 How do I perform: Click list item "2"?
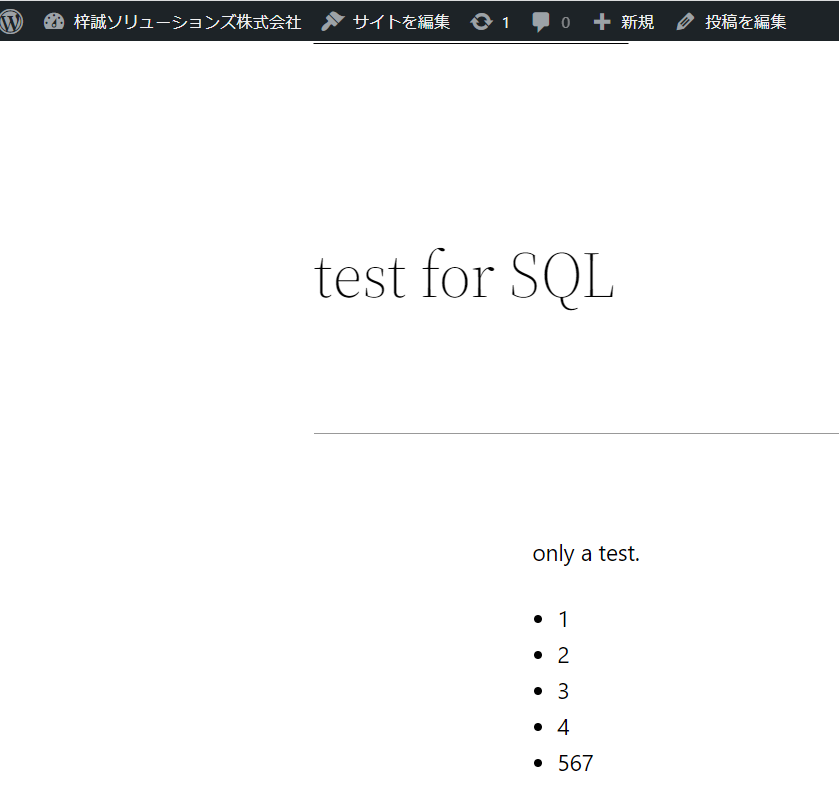(563, 655)
